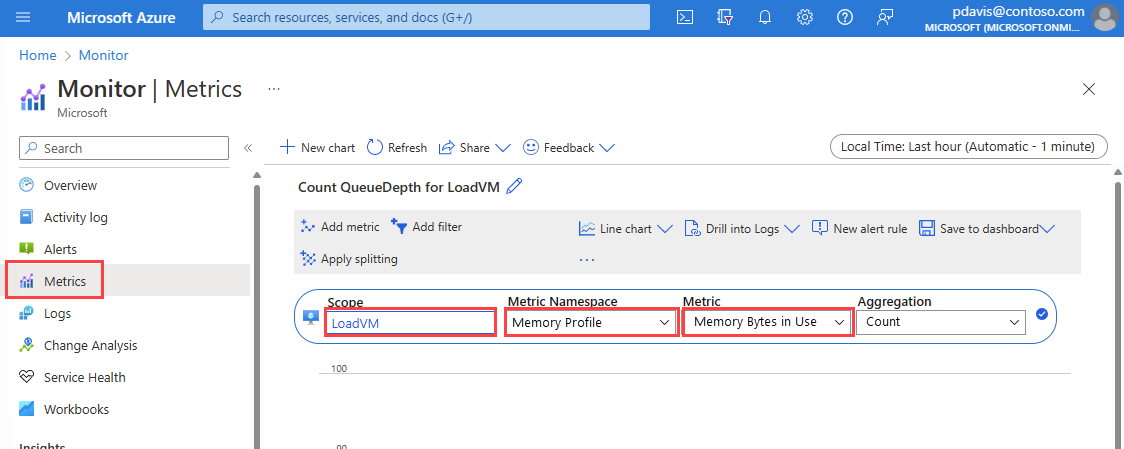
Task: Toggle the blue checkmark on metric row
Action: [1042, 315]
